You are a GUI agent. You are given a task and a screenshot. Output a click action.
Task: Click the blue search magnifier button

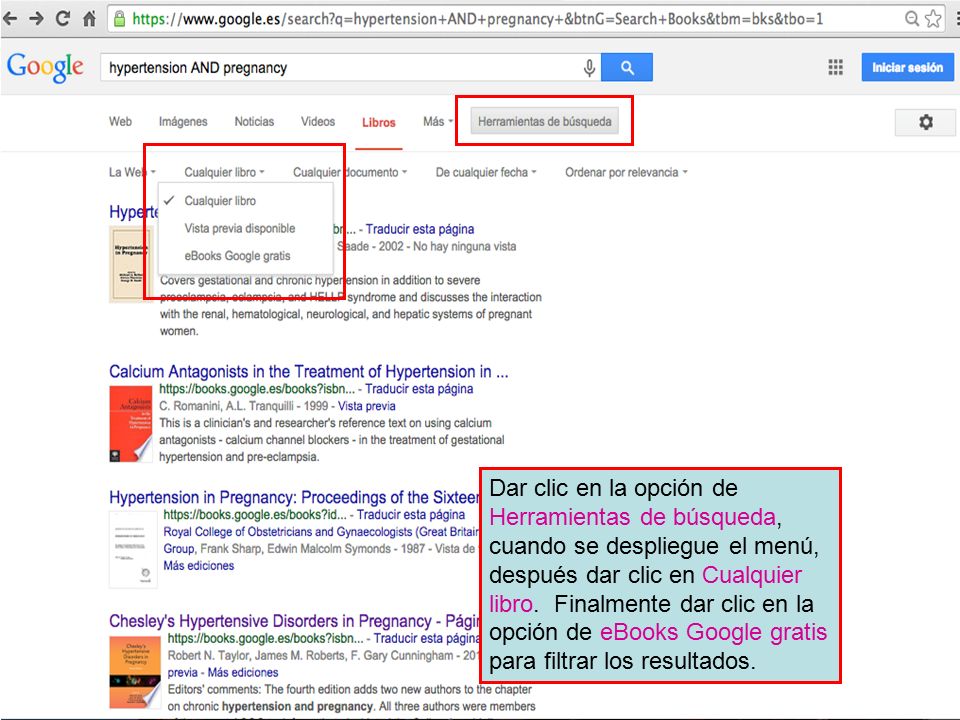click(x=627, y=67)
